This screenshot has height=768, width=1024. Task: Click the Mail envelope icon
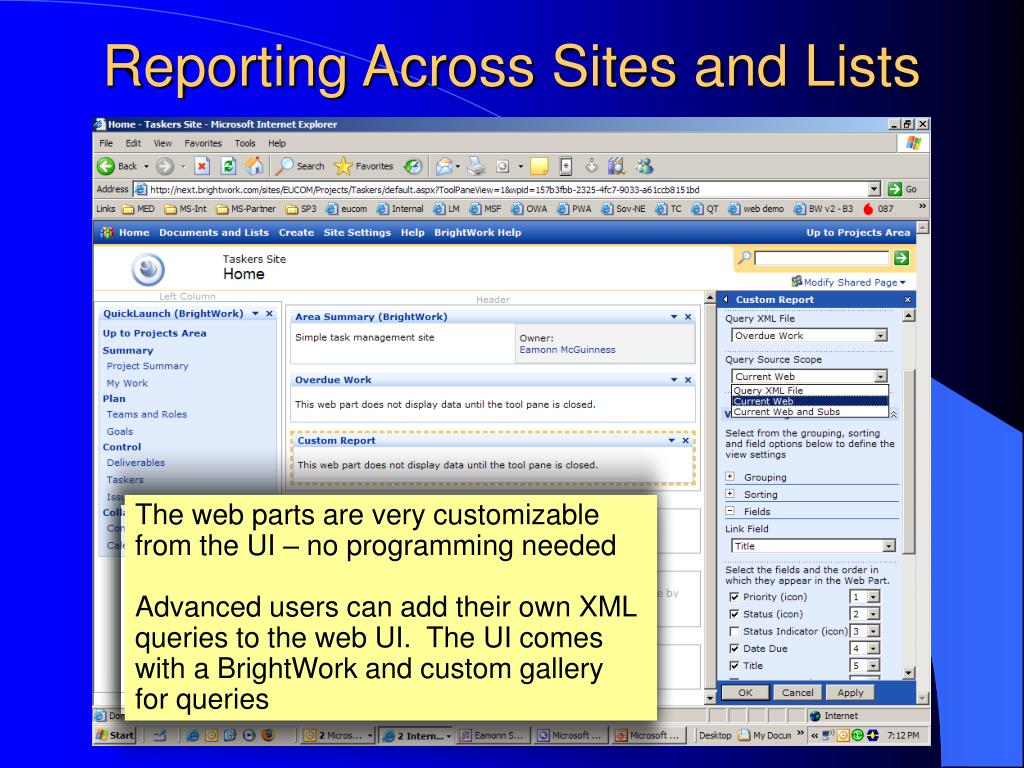[444, 167]
